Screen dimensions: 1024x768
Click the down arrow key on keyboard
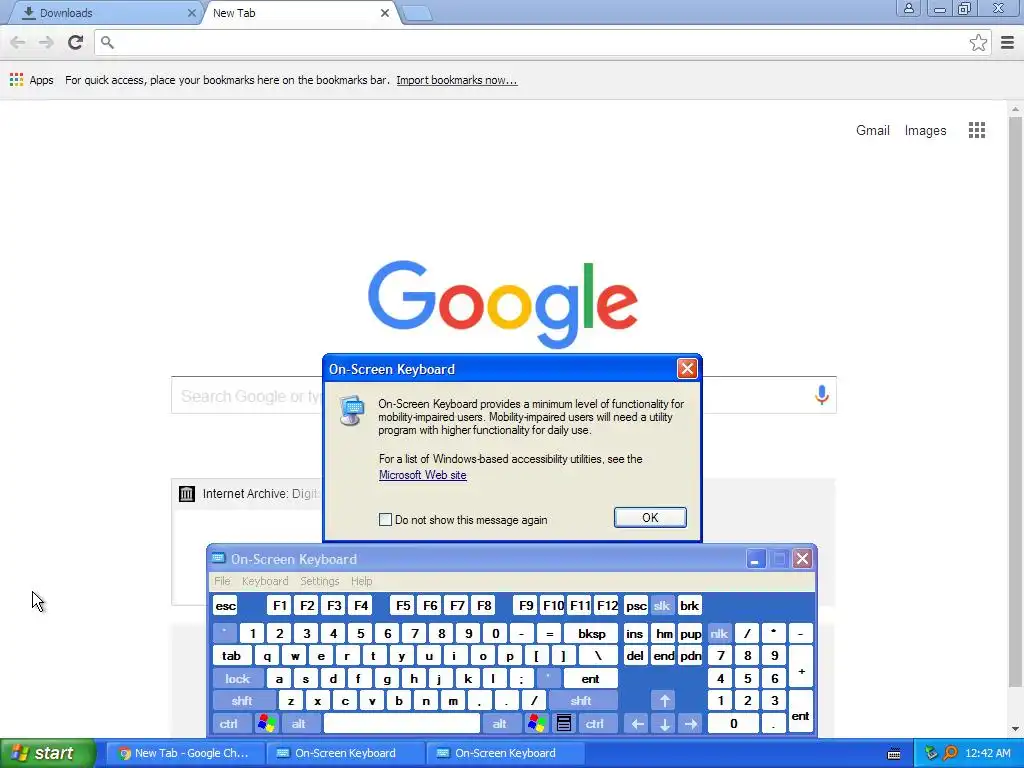(664, 724)
